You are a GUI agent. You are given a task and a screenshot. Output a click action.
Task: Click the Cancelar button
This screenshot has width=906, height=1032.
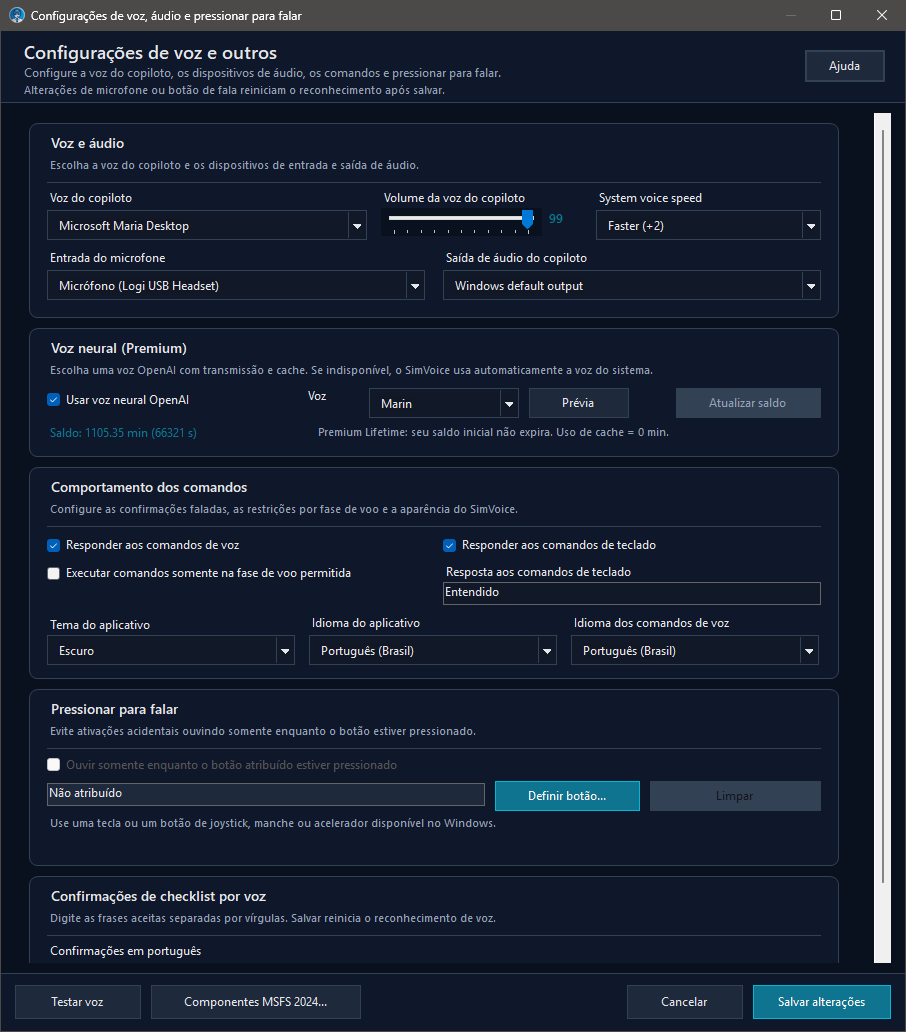click(x=684, y=1002)
